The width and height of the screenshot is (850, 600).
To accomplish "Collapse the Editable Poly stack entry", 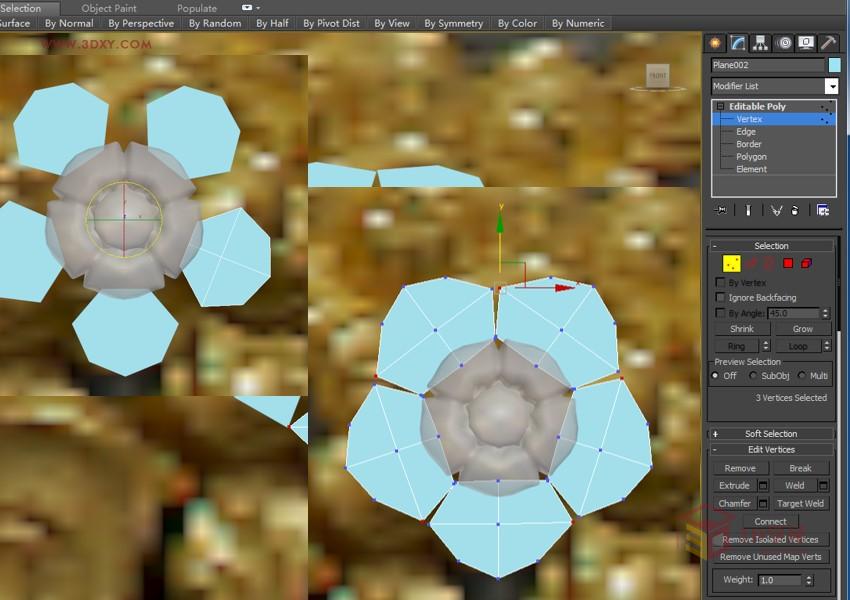I will 720,106.
